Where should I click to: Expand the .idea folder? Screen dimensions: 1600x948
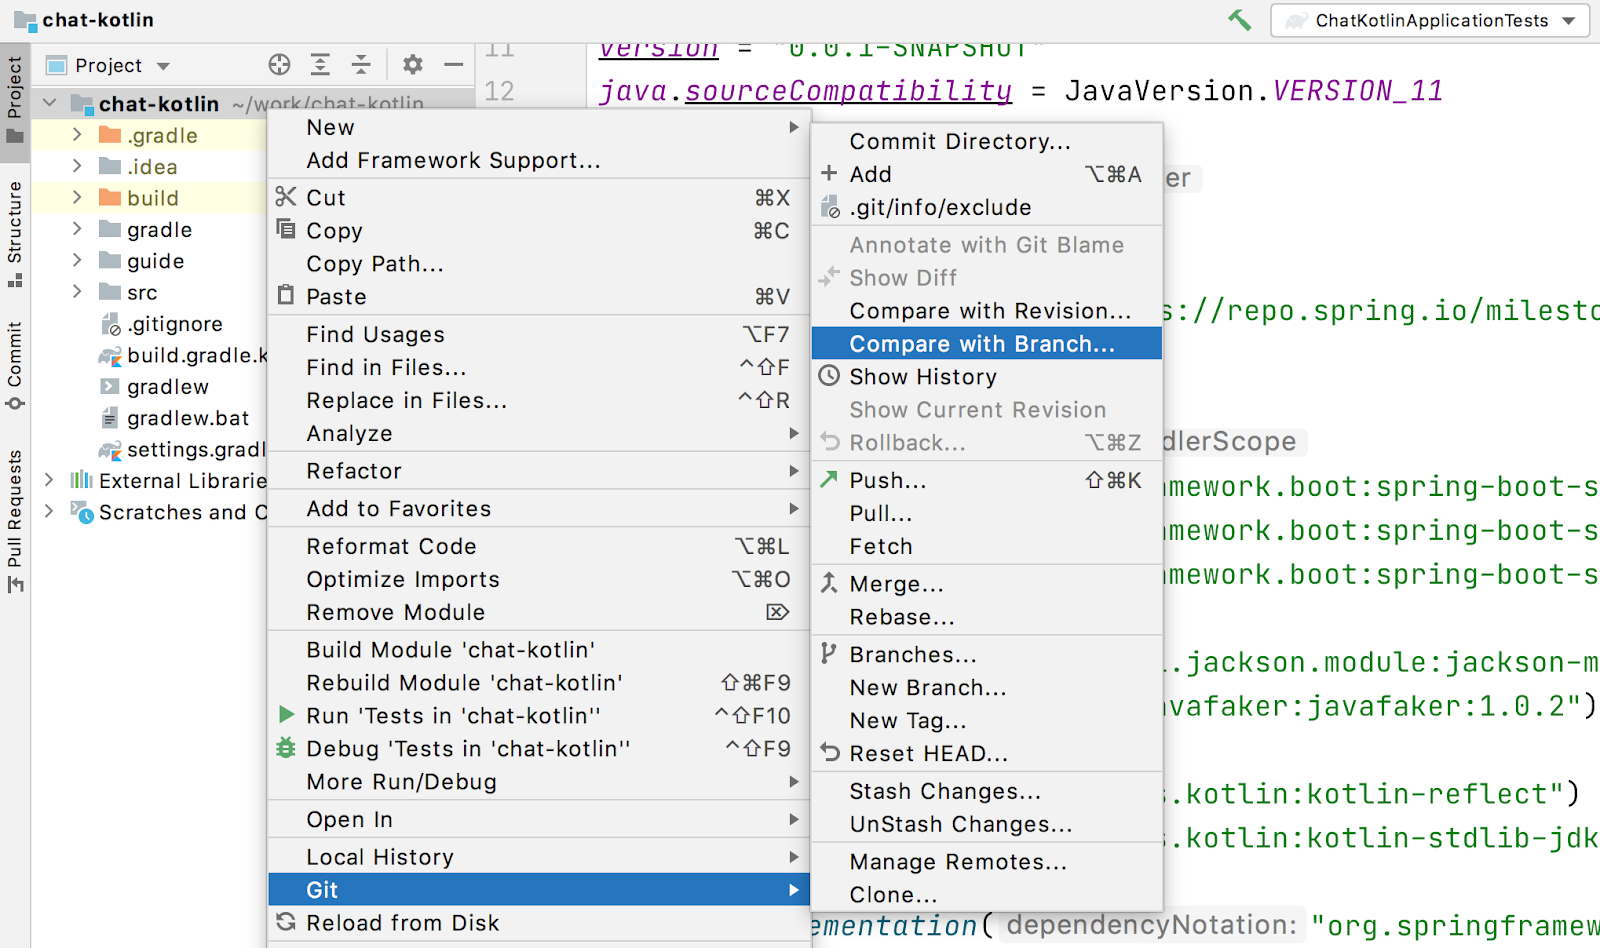click(x=77, y=166)
